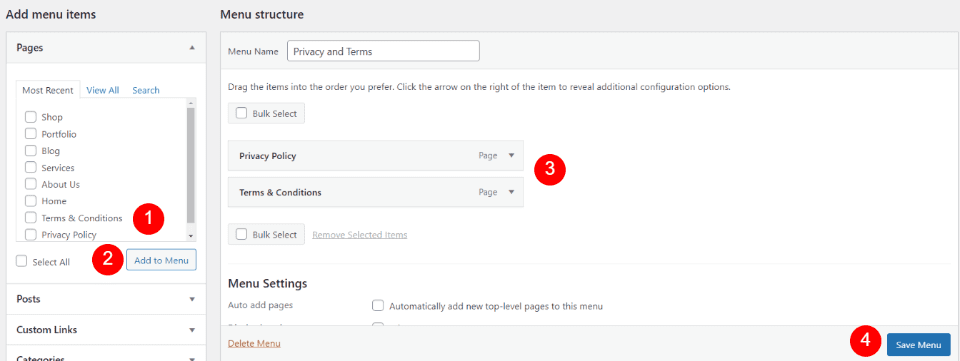Switch to the View All tab

pyautogui.click(x=103, y=90)
